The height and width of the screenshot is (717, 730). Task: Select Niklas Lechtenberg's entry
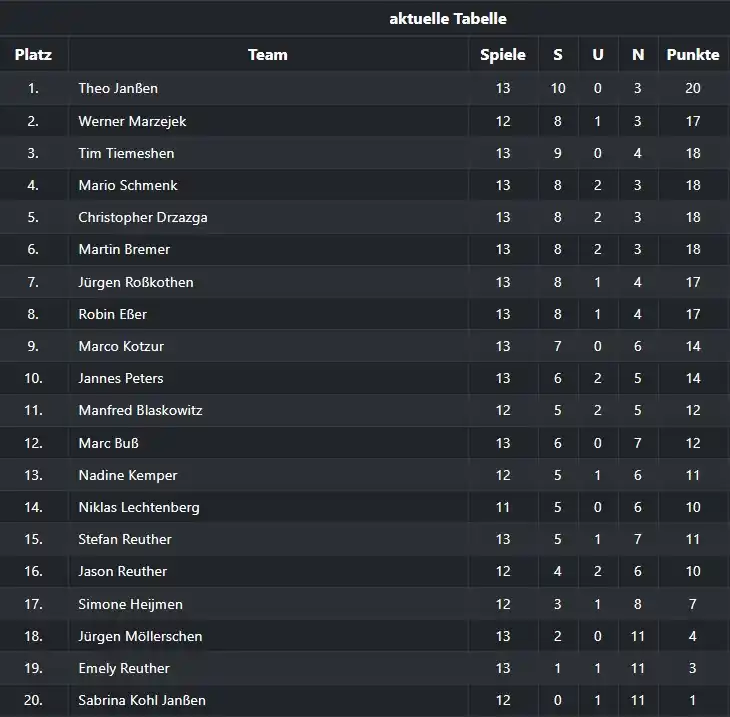[x=139, y=507]
